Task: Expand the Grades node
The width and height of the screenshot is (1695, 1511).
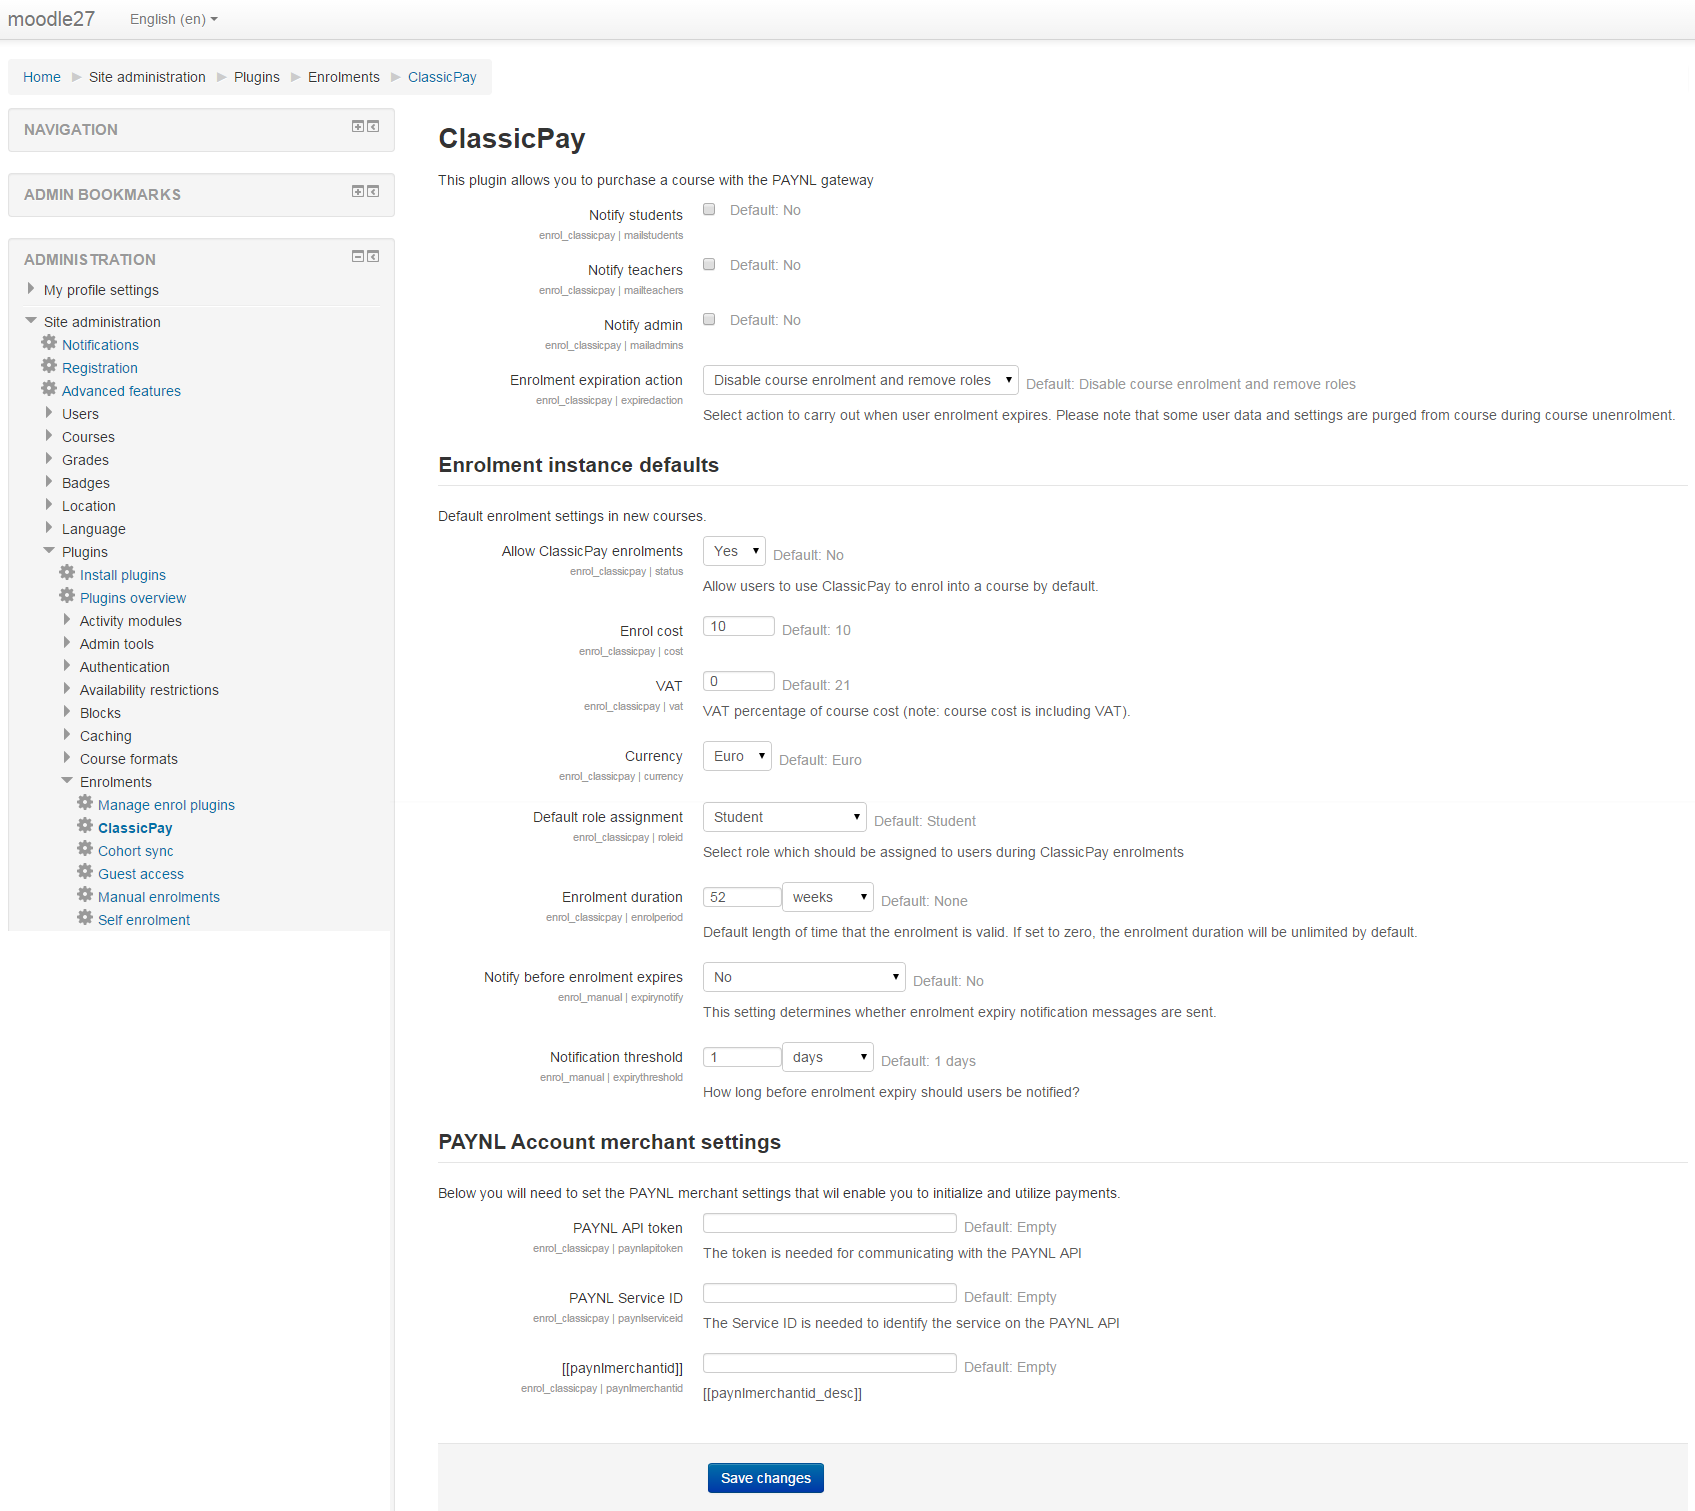Action: [49, 459]
